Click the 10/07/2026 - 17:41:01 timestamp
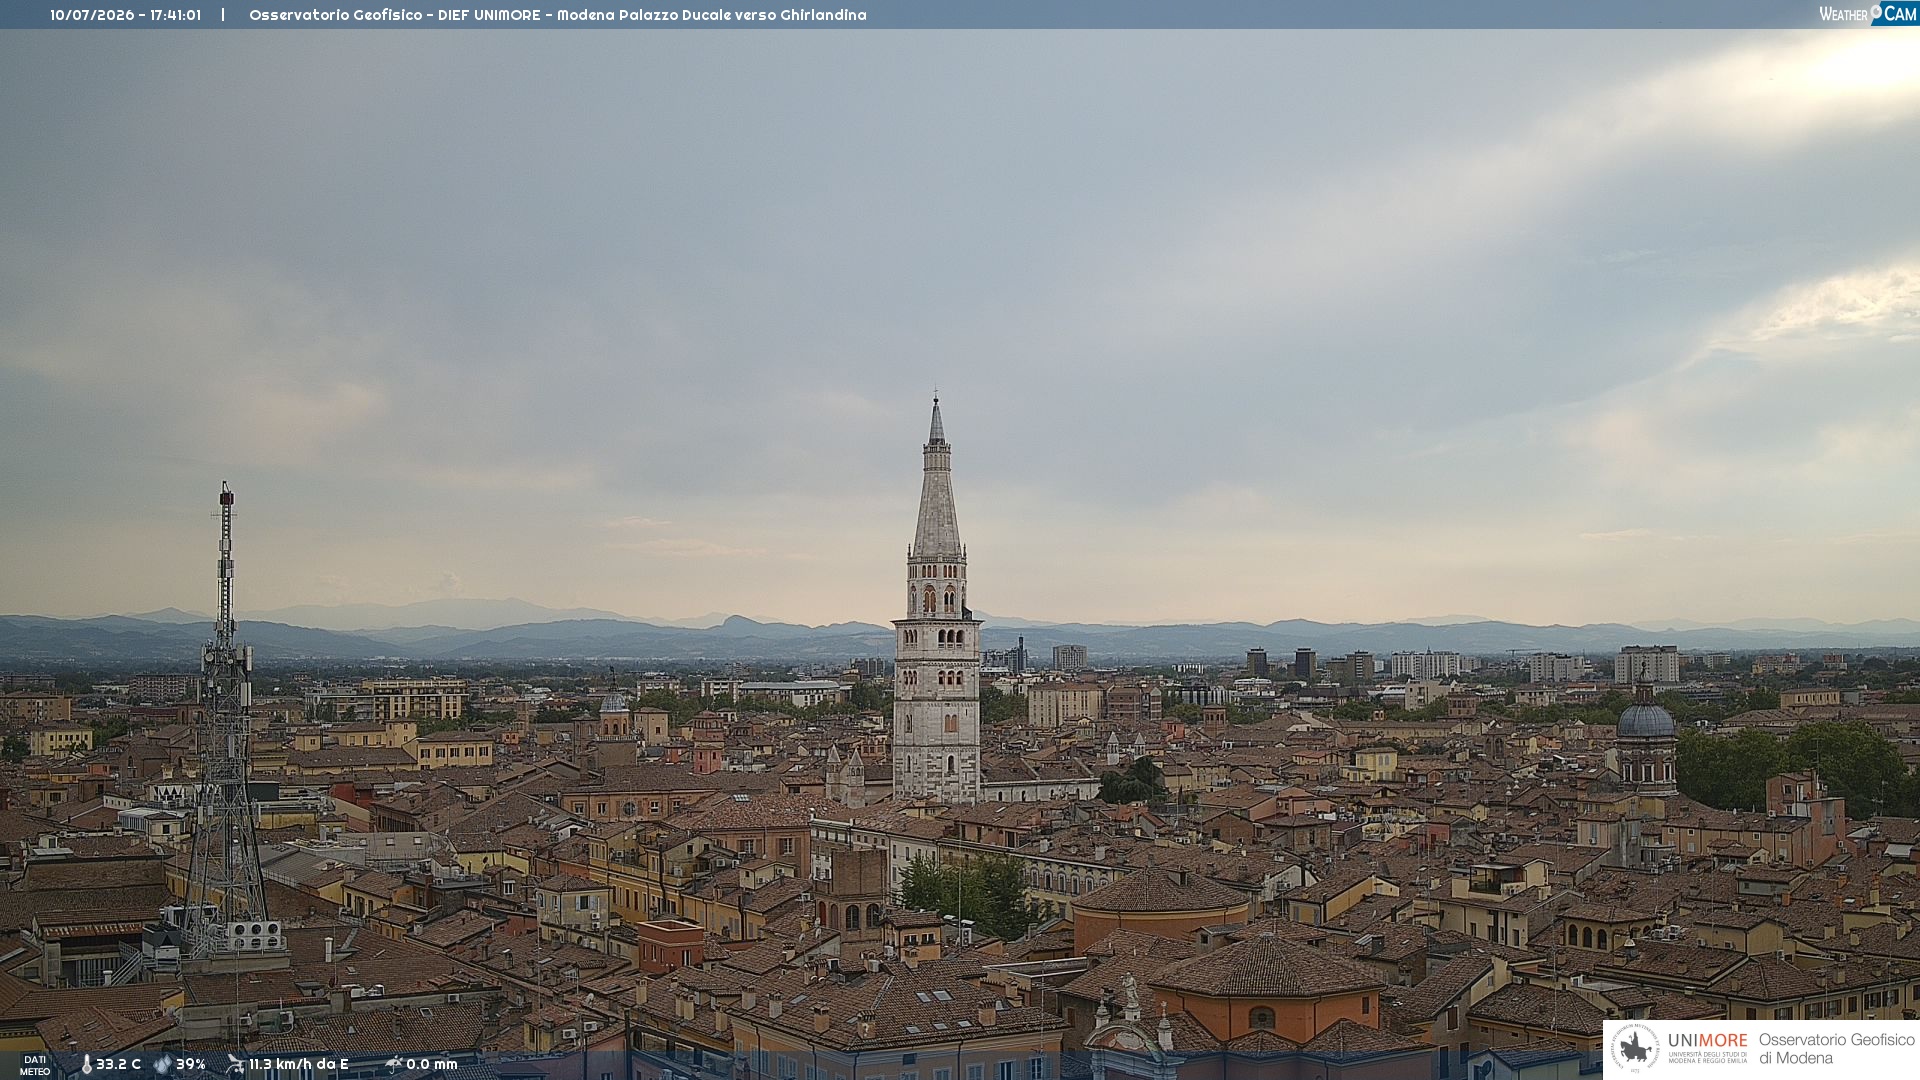Viewport: 1920px width, 1080px height. [126, 15]
